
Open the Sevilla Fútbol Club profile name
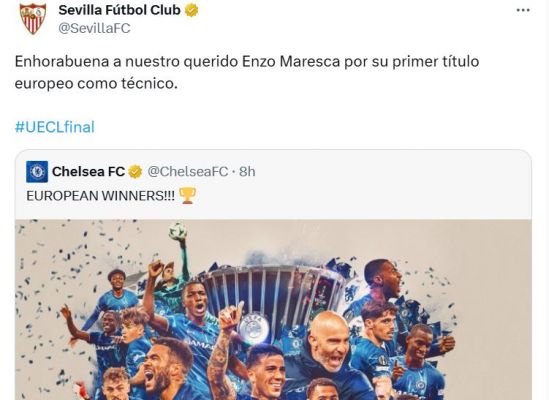pos(119,10)
